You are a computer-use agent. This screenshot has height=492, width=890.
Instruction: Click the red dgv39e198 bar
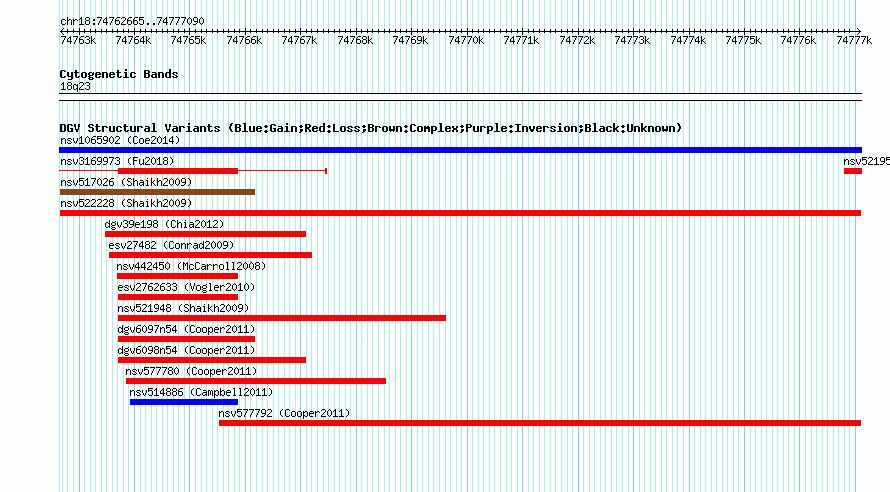pos(205,234)
